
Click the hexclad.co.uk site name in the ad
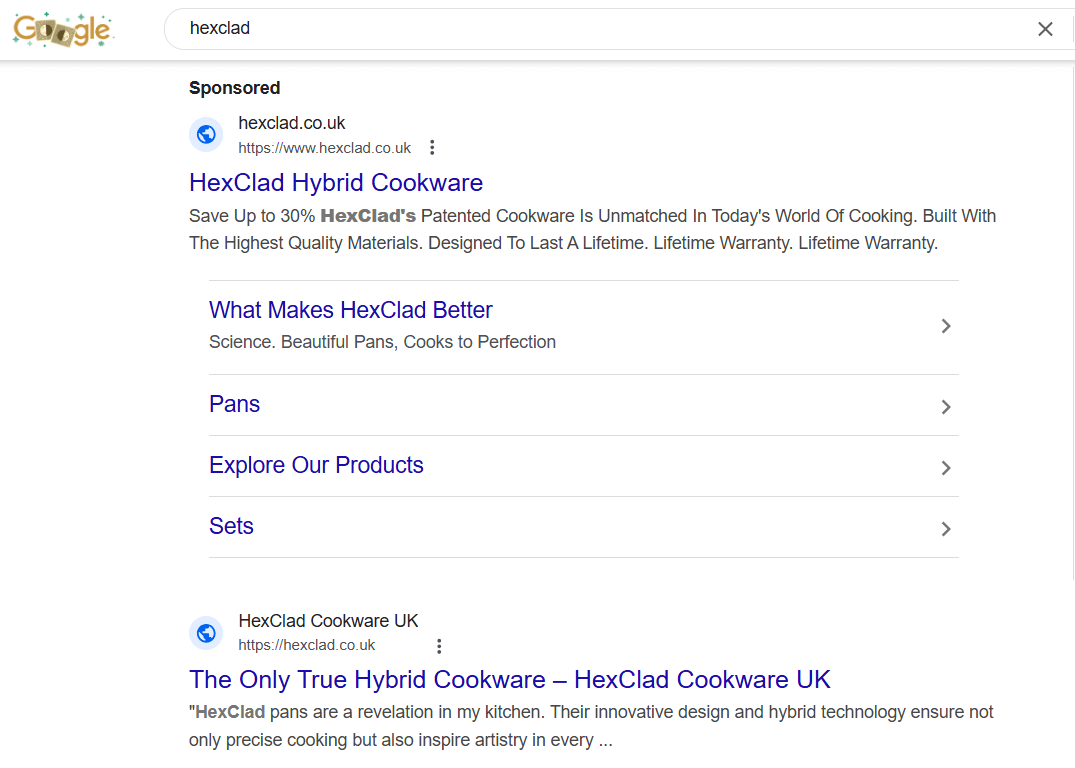click(291, 123)
